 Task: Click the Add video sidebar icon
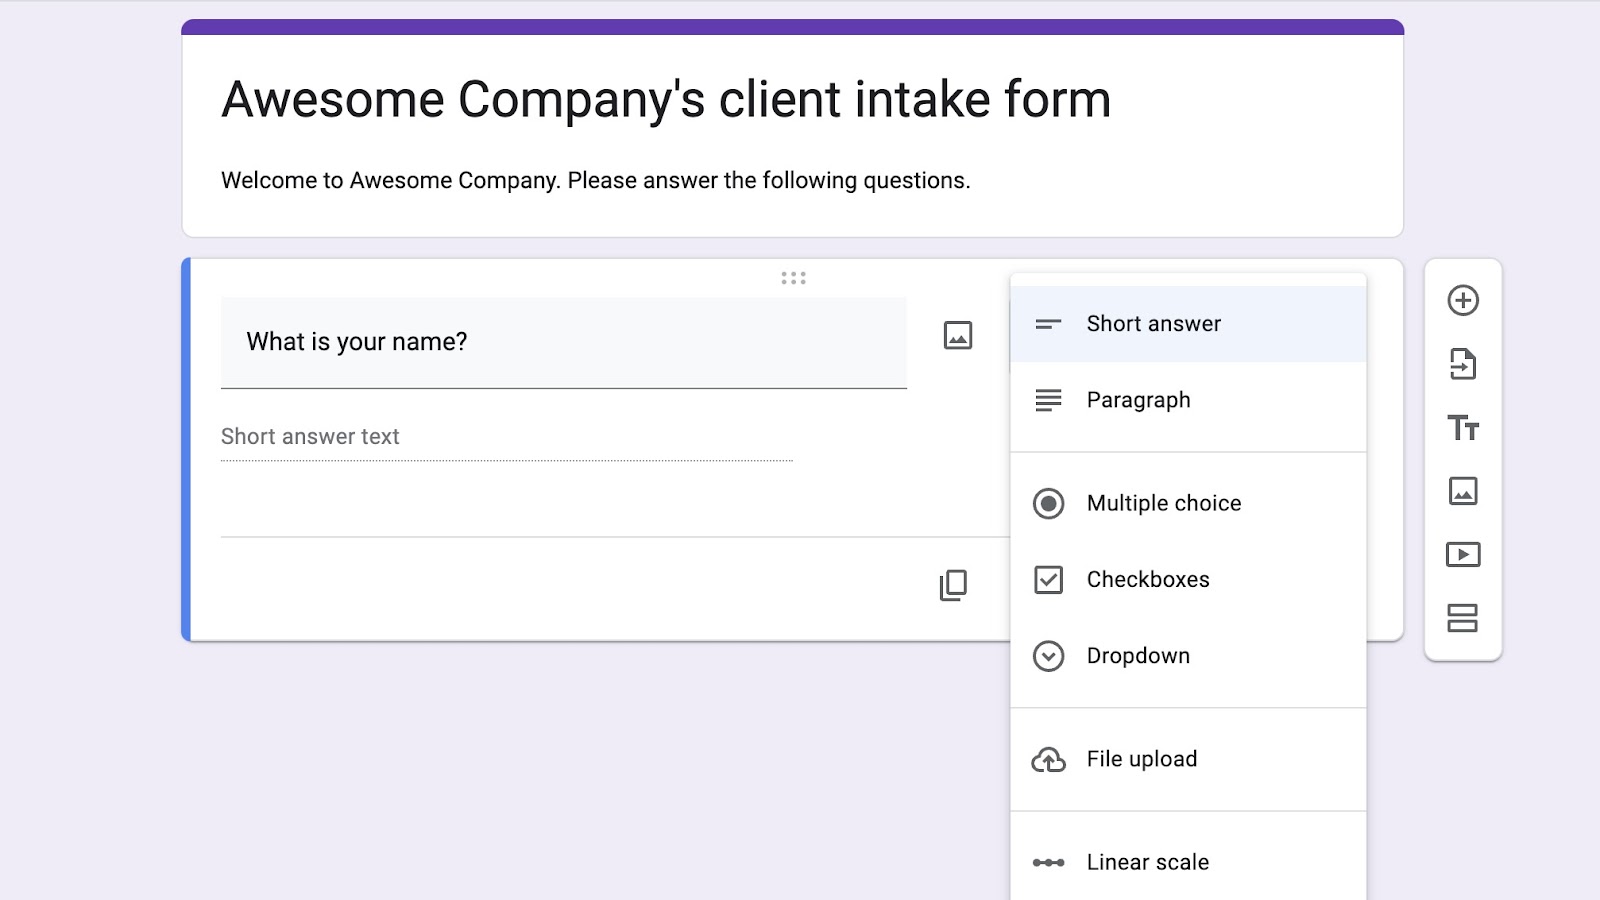pyautogui.click(x=1463, y=554)
